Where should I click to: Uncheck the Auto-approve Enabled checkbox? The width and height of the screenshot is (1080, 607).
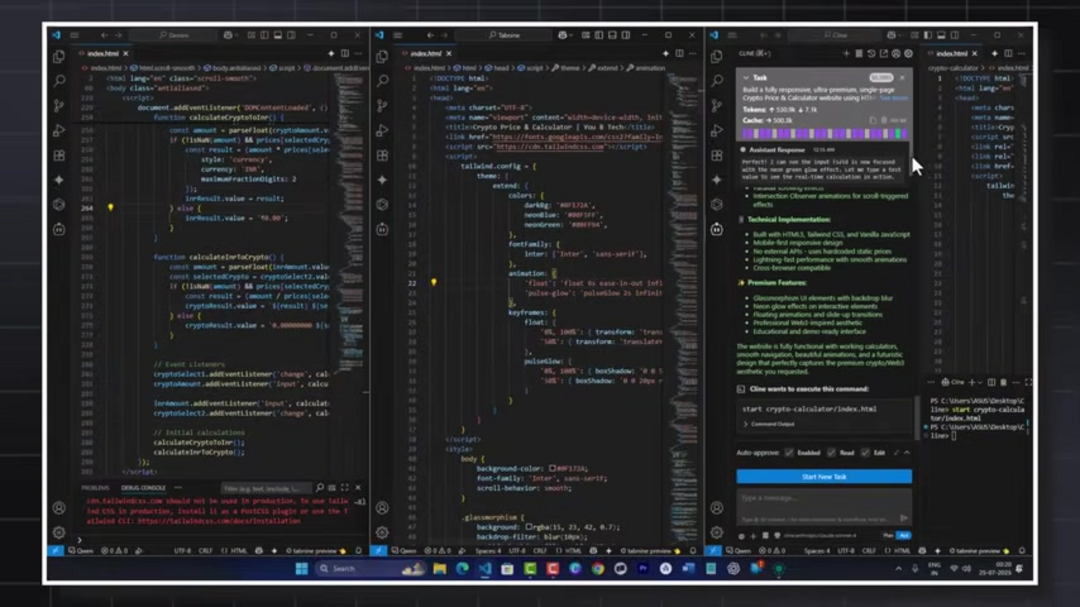coord(789,453)
